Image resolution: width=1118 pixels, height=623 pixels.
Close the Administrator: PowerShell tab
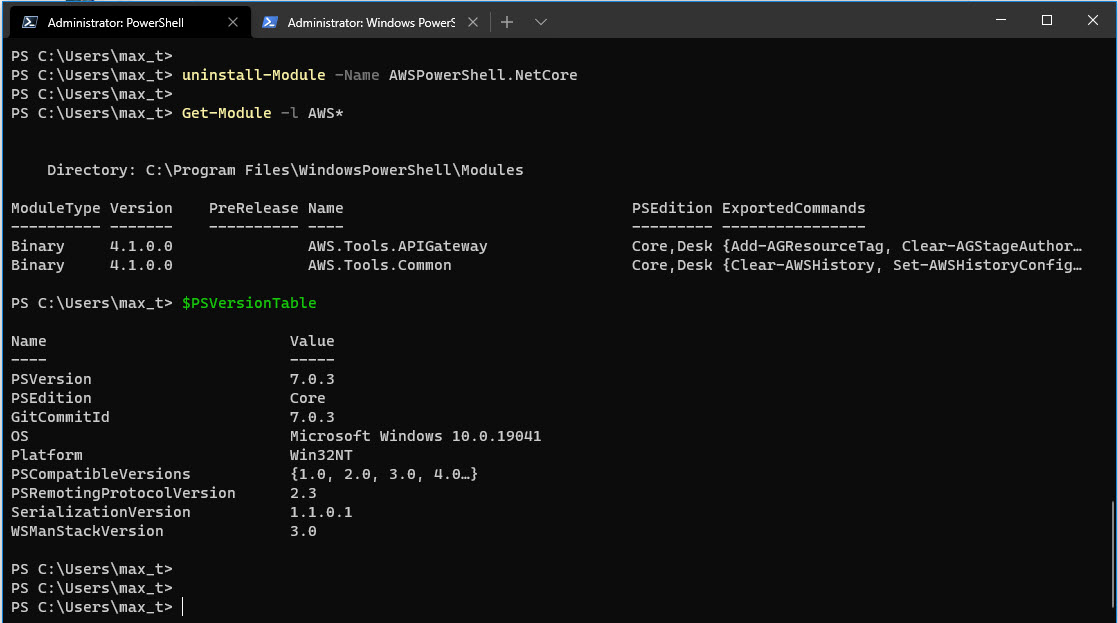coord(234,20)
